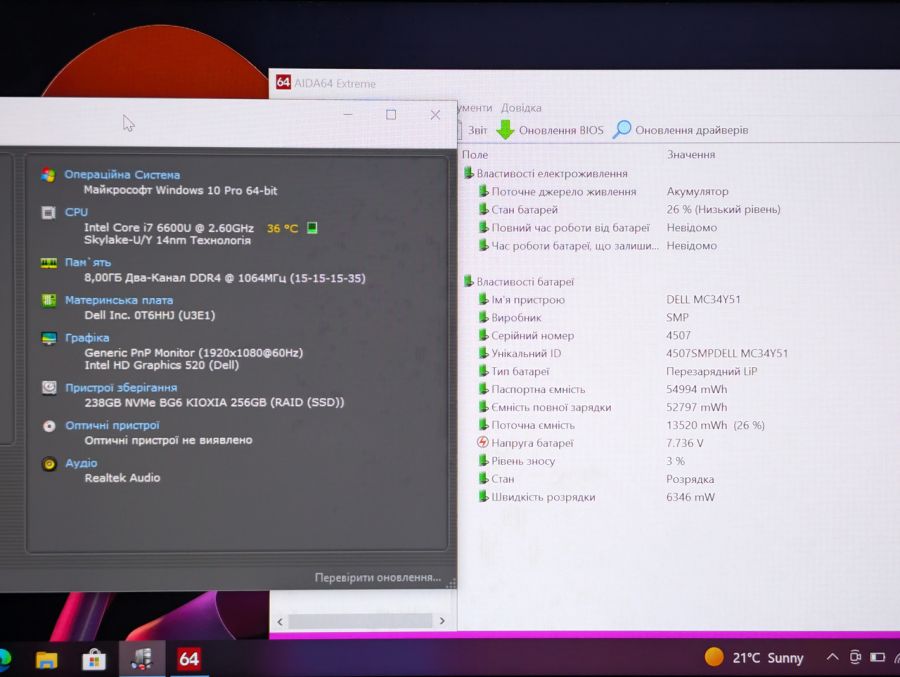Viewport: 900px width, 677px height.
Task: Click the Windows logo icon beside Операційна Система
Action: click(x=48, y=175)
